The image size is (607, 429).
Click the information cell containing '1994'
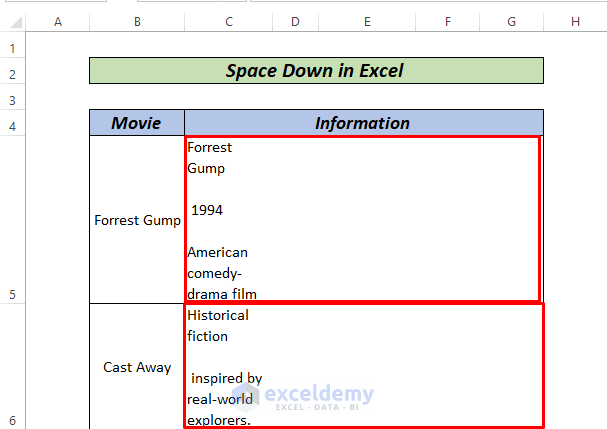click(x=363, y=219)
